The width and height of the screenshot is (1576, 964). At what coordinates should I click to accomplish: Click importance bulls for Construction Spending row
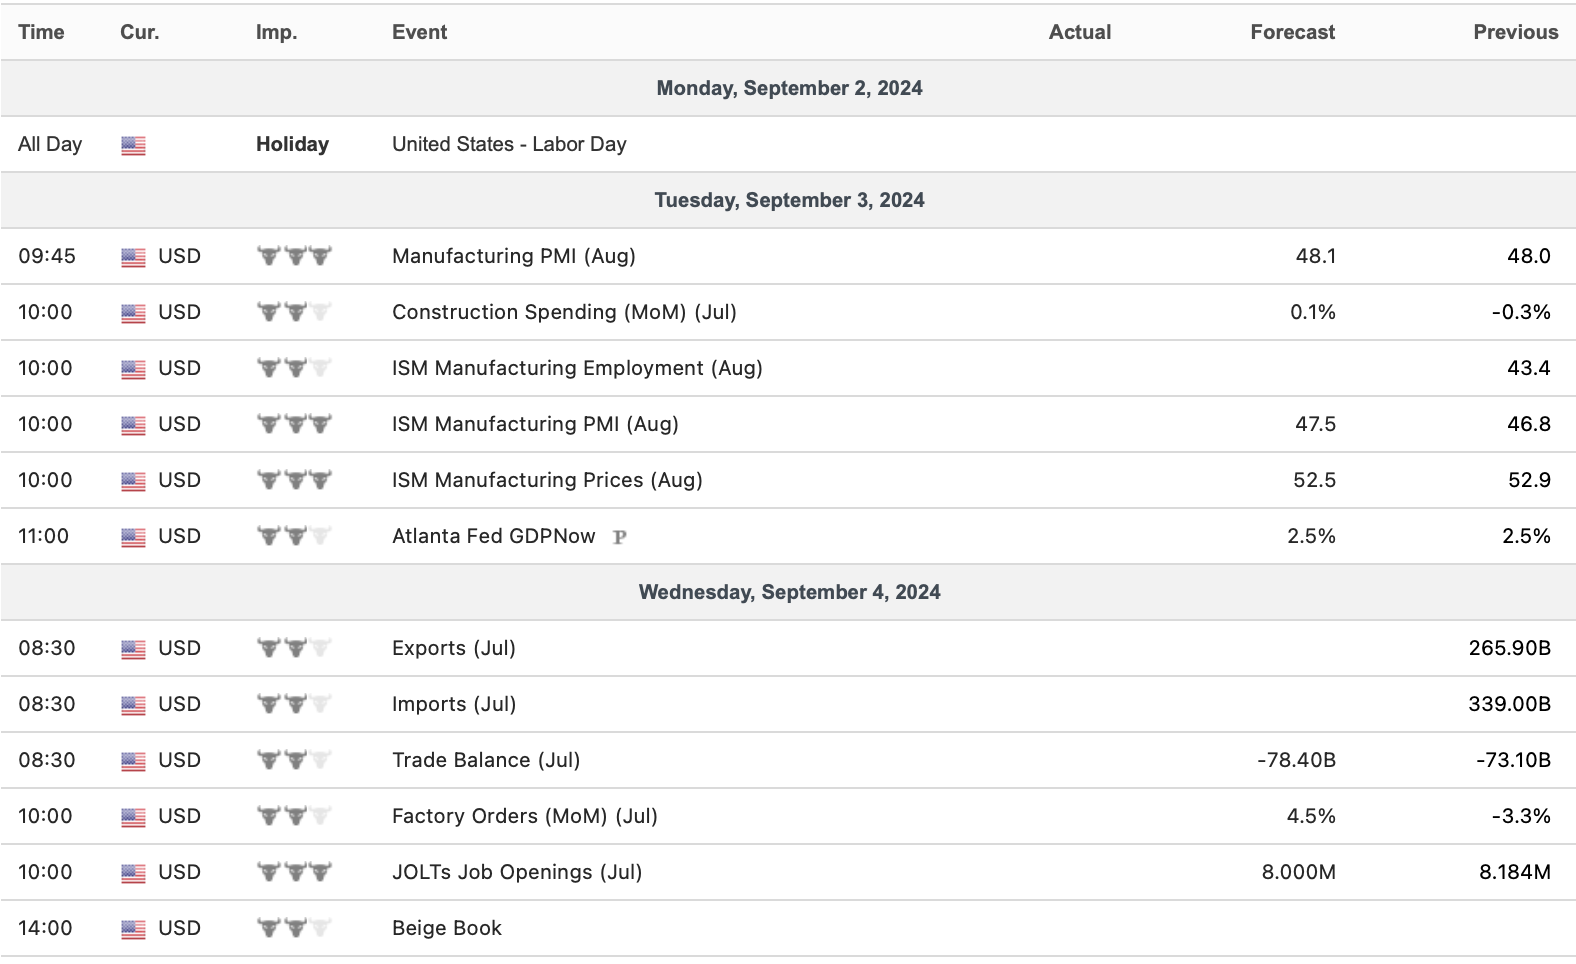point(294,312)
